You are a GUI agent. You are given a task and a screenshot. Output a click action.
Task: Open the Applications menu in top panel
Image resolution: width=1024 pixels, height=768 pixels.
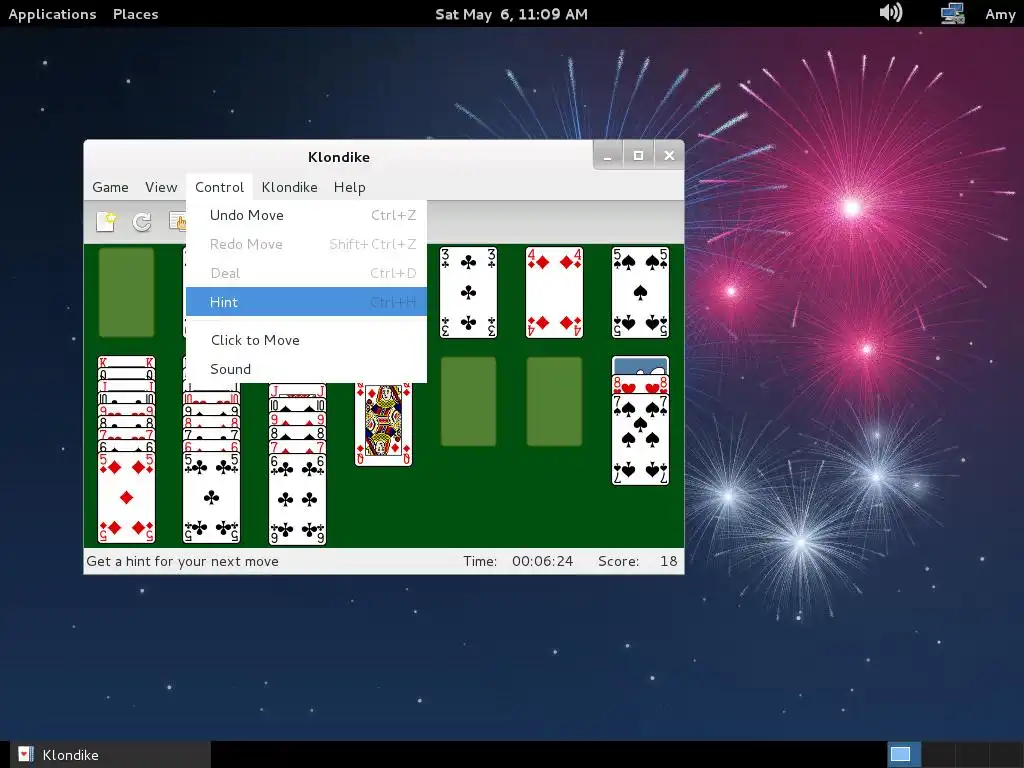click(52, 14)
